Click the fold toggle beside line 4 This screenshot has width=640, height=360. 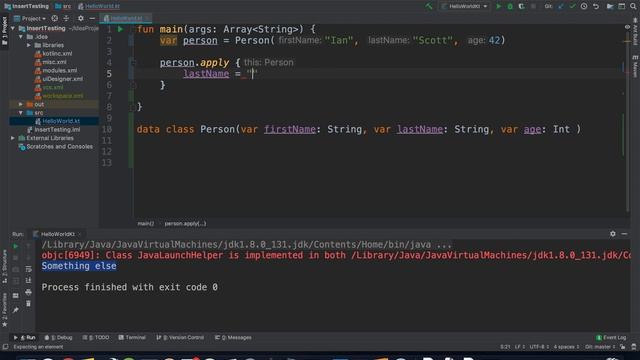pyautogui.click(x=133, y=62)
